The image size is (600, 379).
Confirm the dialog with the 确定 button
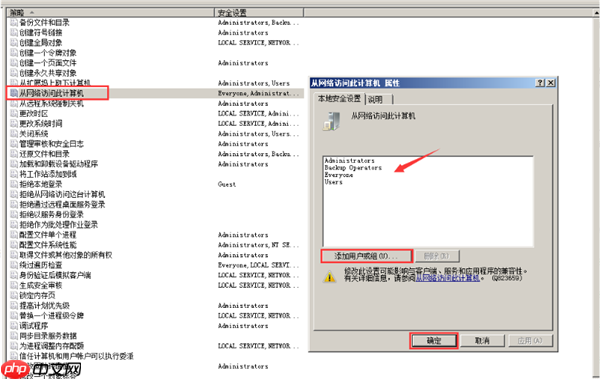(x=434, y=340)
